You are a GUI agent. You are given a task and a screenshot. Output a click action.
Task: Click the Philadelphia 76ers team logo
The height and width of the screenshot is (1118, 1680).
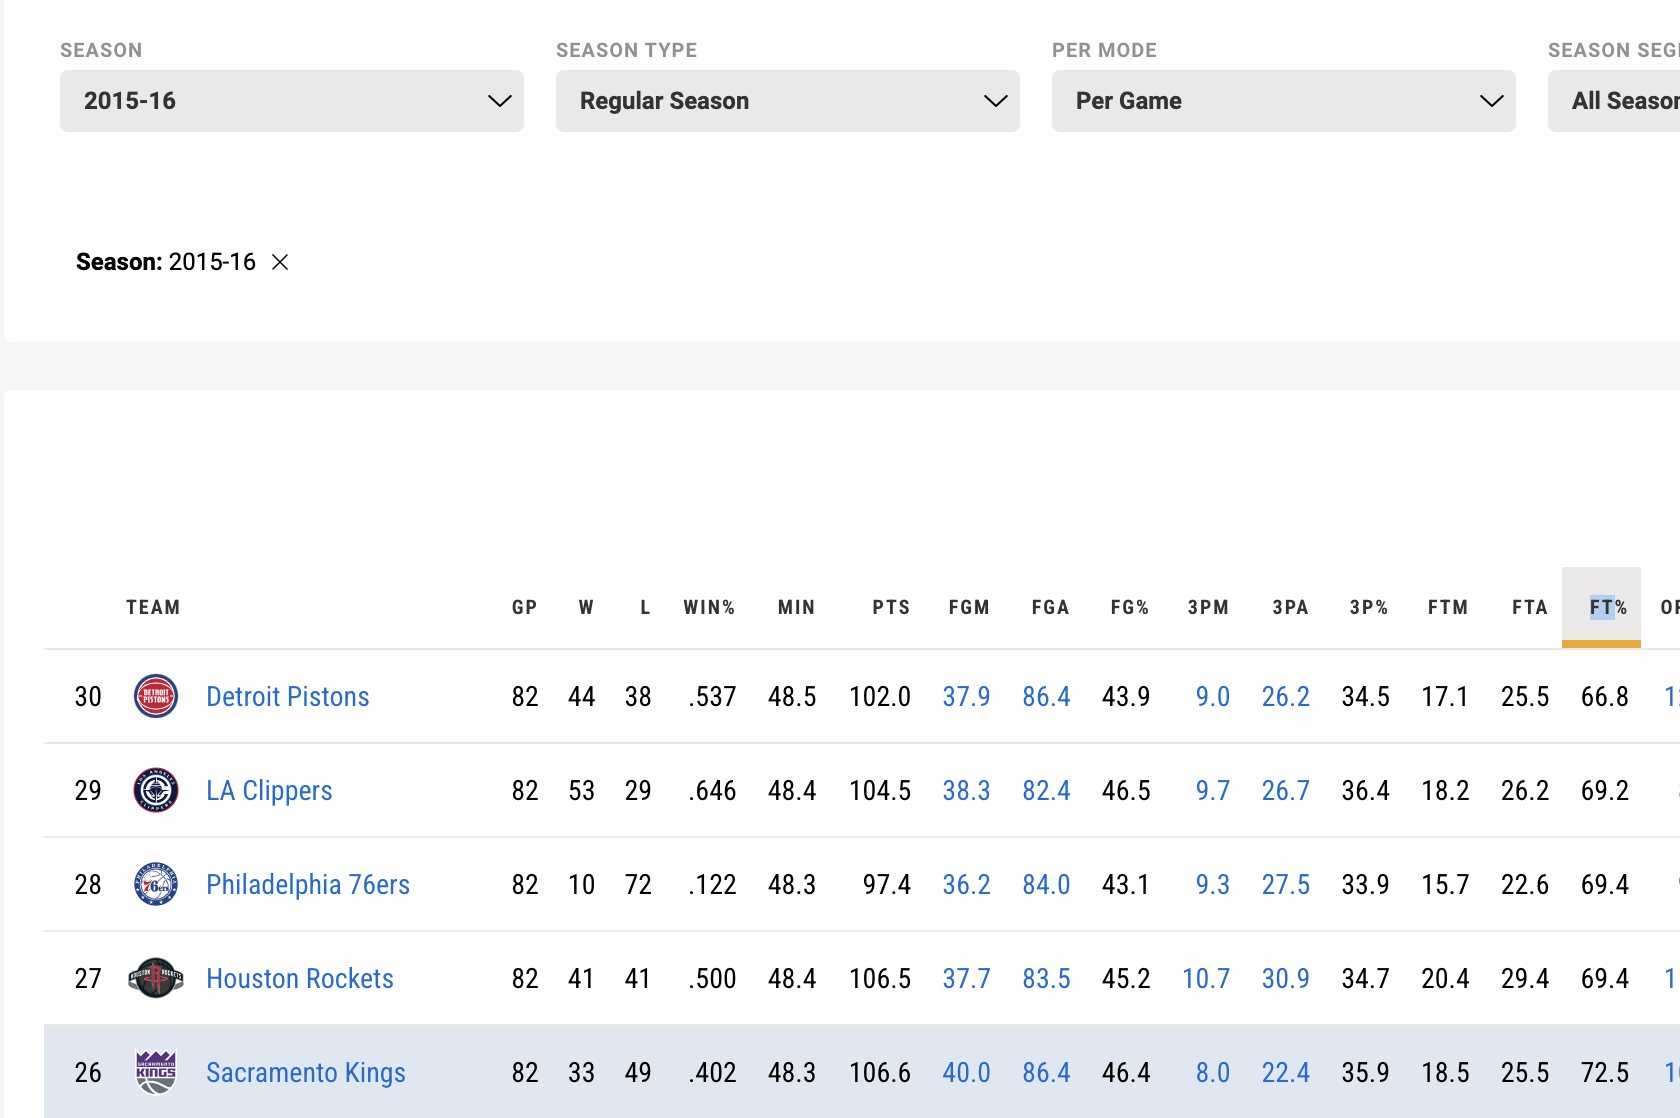point(156,885)
